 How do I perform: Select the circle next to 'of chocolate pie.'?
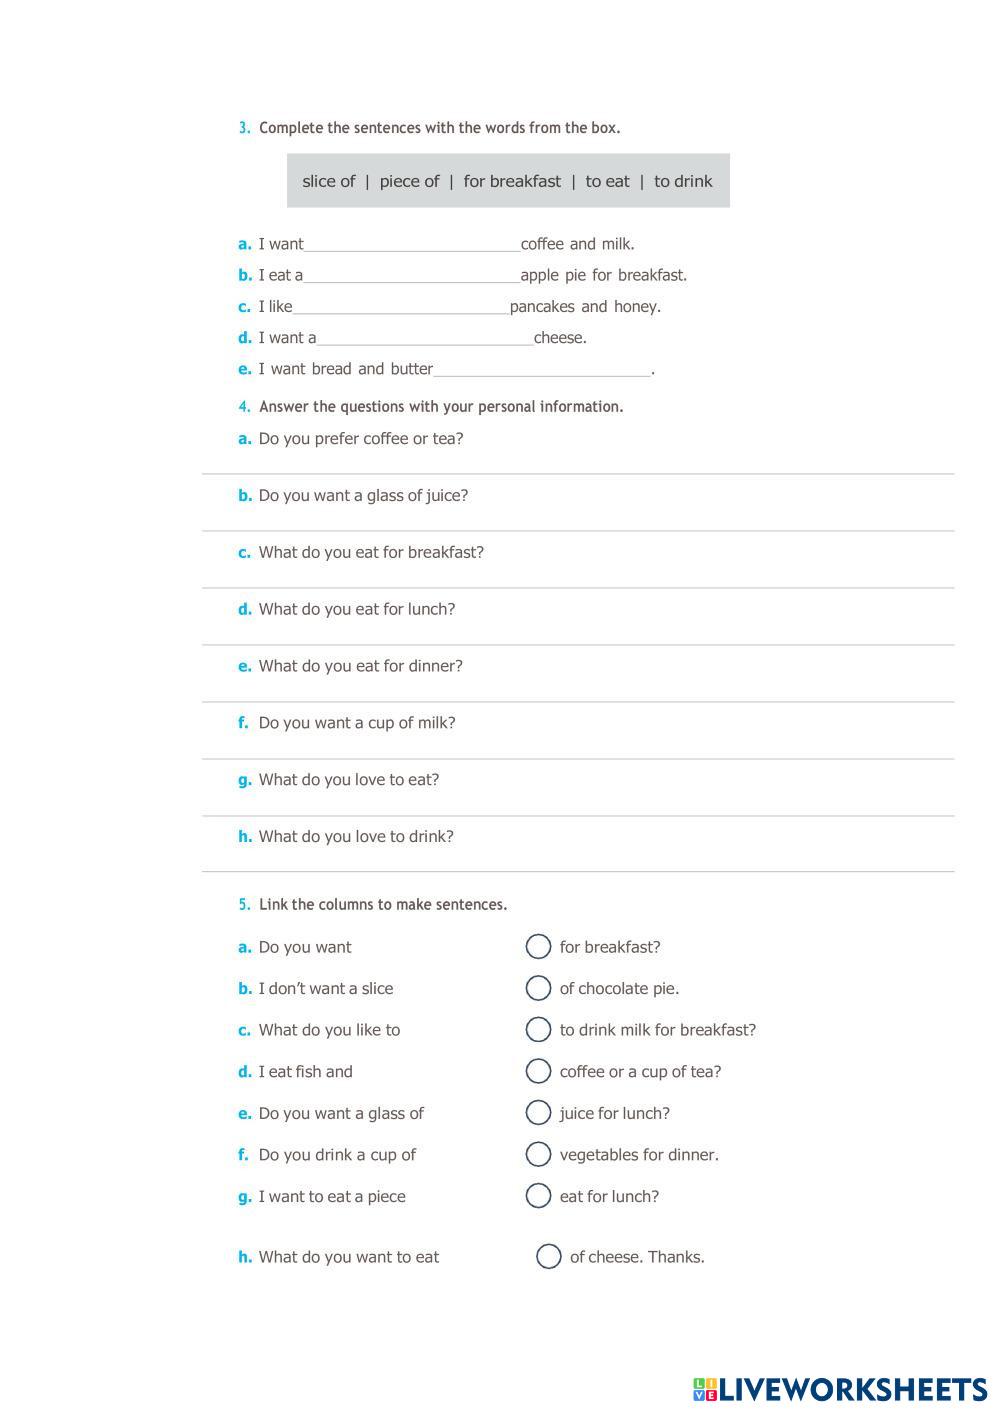click(x=538, y=988)
